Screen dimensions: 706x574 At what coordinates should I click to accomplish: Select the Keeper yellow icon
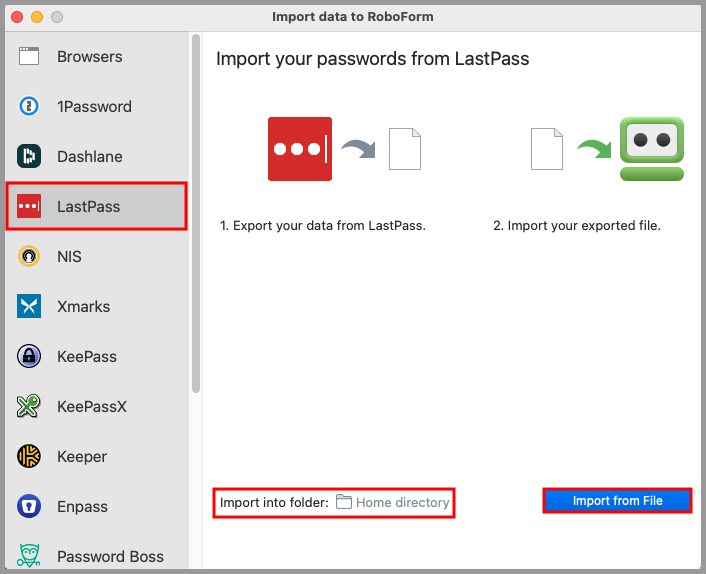29,457
